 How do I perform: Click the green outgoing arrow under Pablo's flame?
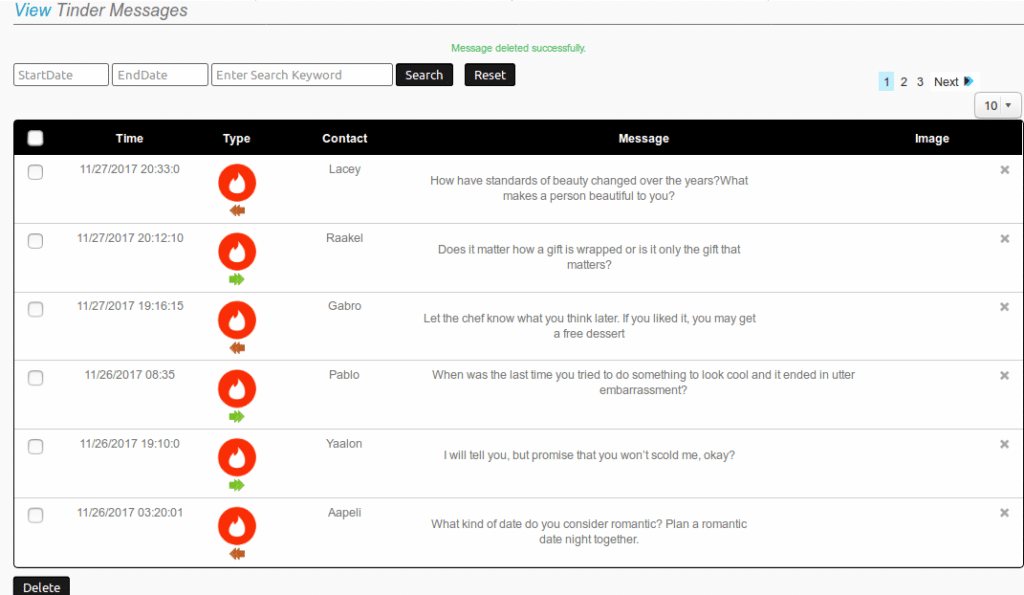237,417
